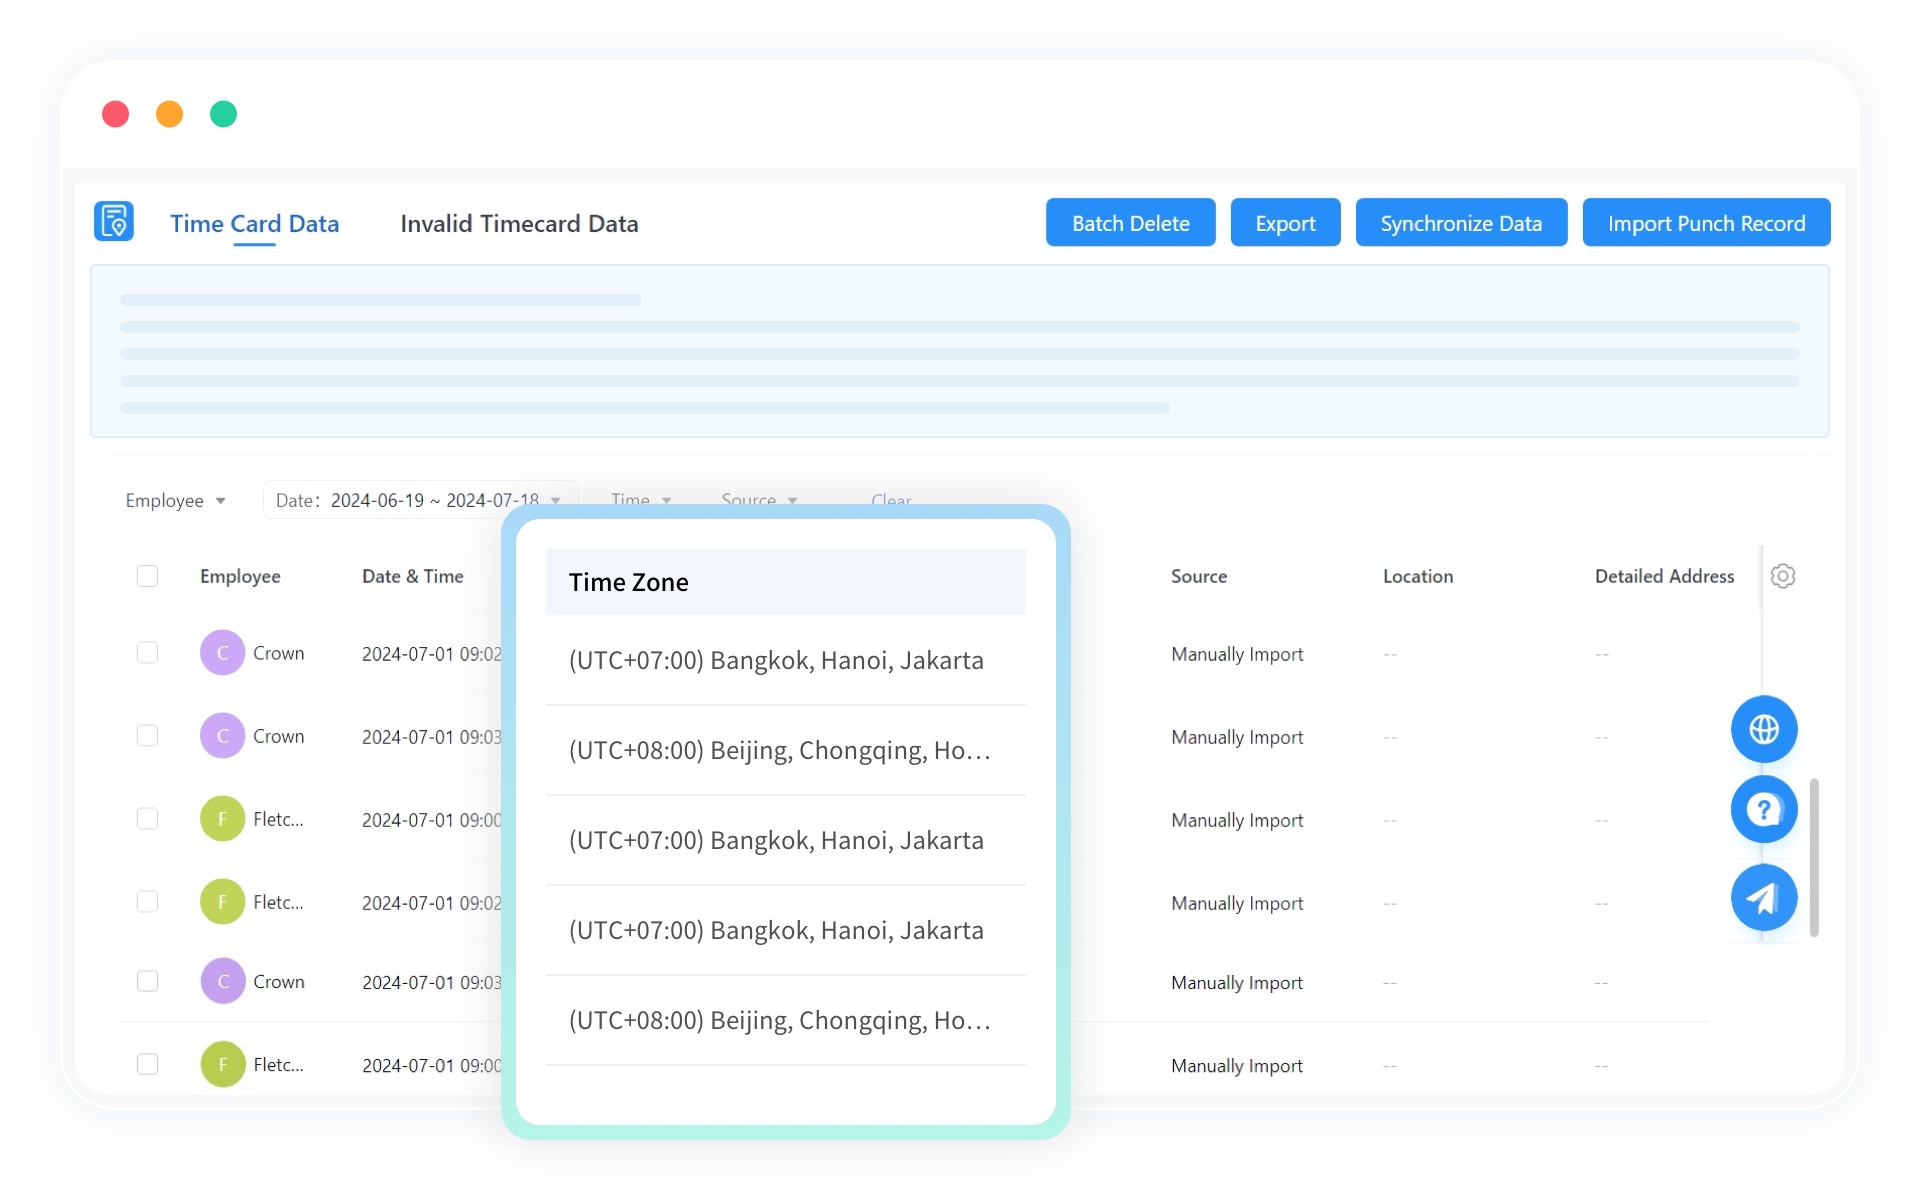The height and width of the screenshot is (1200, 1920).
Task: Open table column settings gear
Action: (x=1782, y=576)
